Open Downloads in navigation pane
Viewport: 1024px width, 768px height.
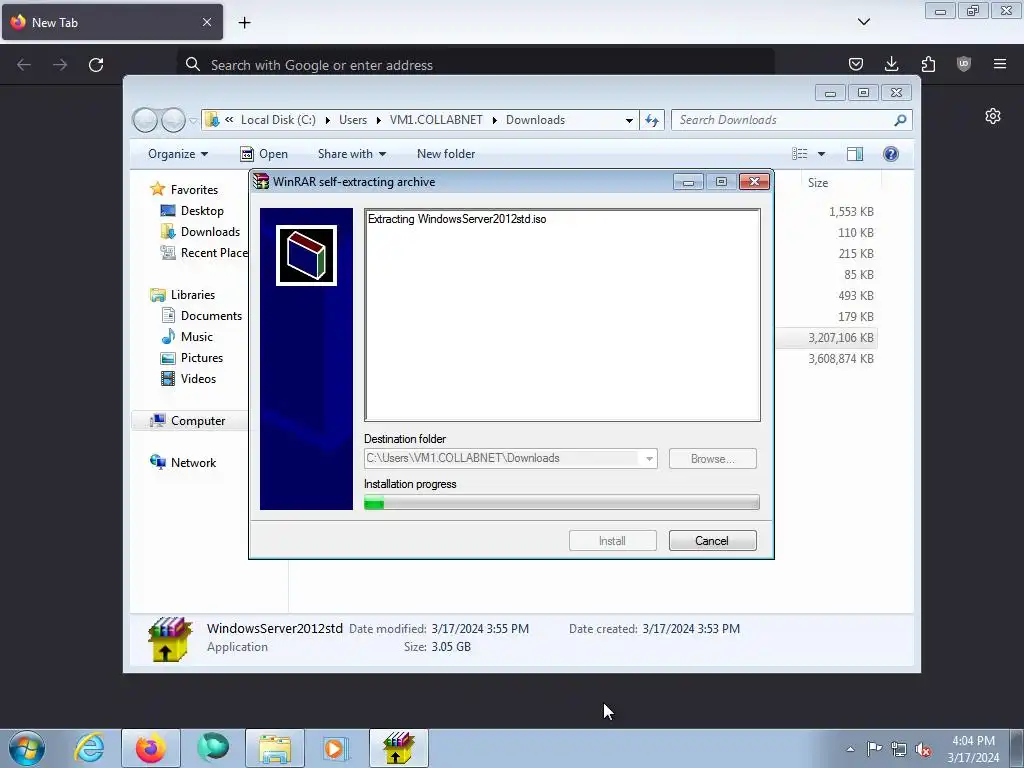(210, 232)
